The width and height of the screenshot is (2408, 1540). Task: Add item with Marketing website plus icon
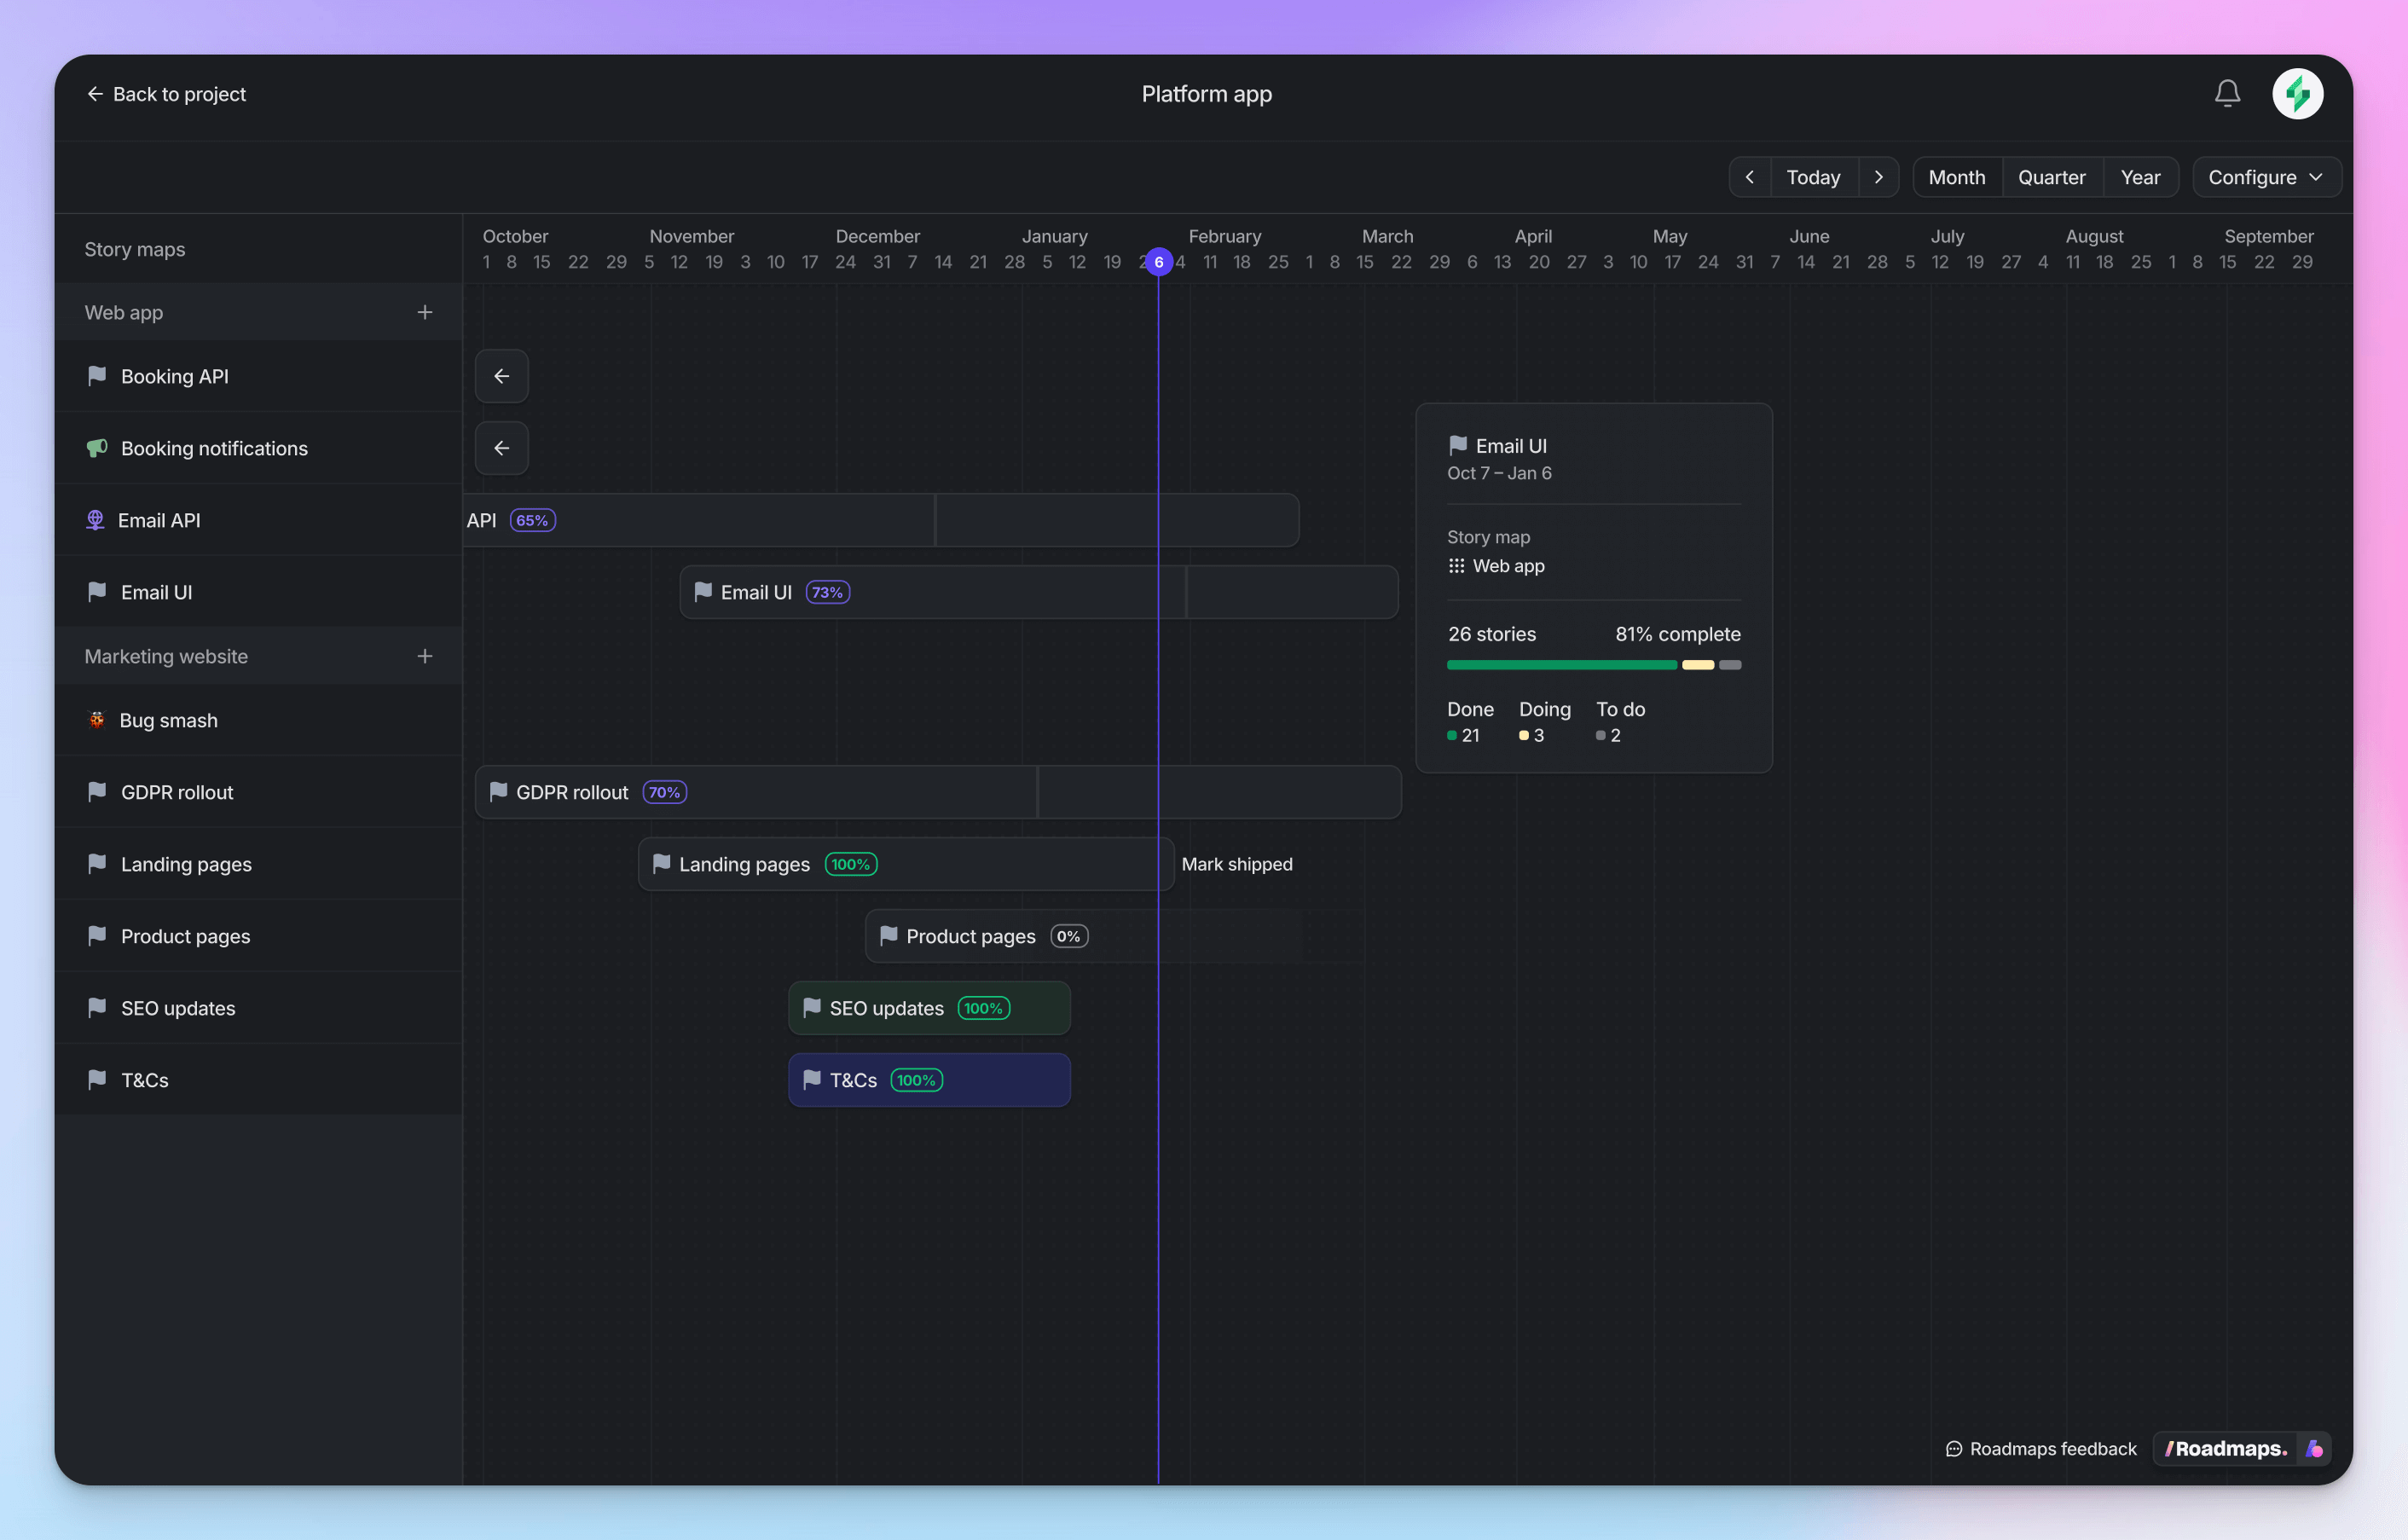tap(425, 657)
